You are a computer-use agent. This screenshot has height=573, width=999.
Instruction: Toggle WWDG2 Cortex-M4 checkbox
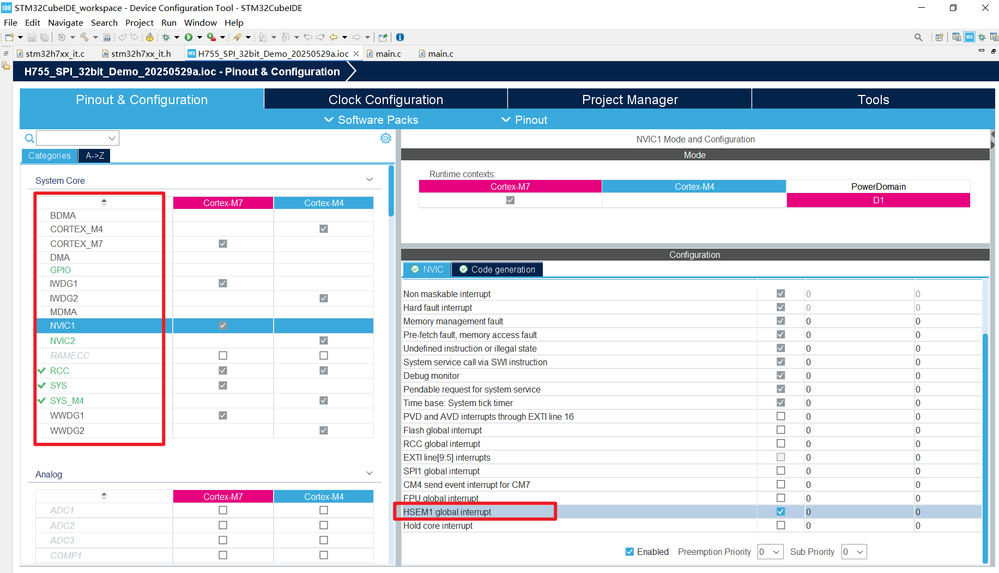pos(324,430)
